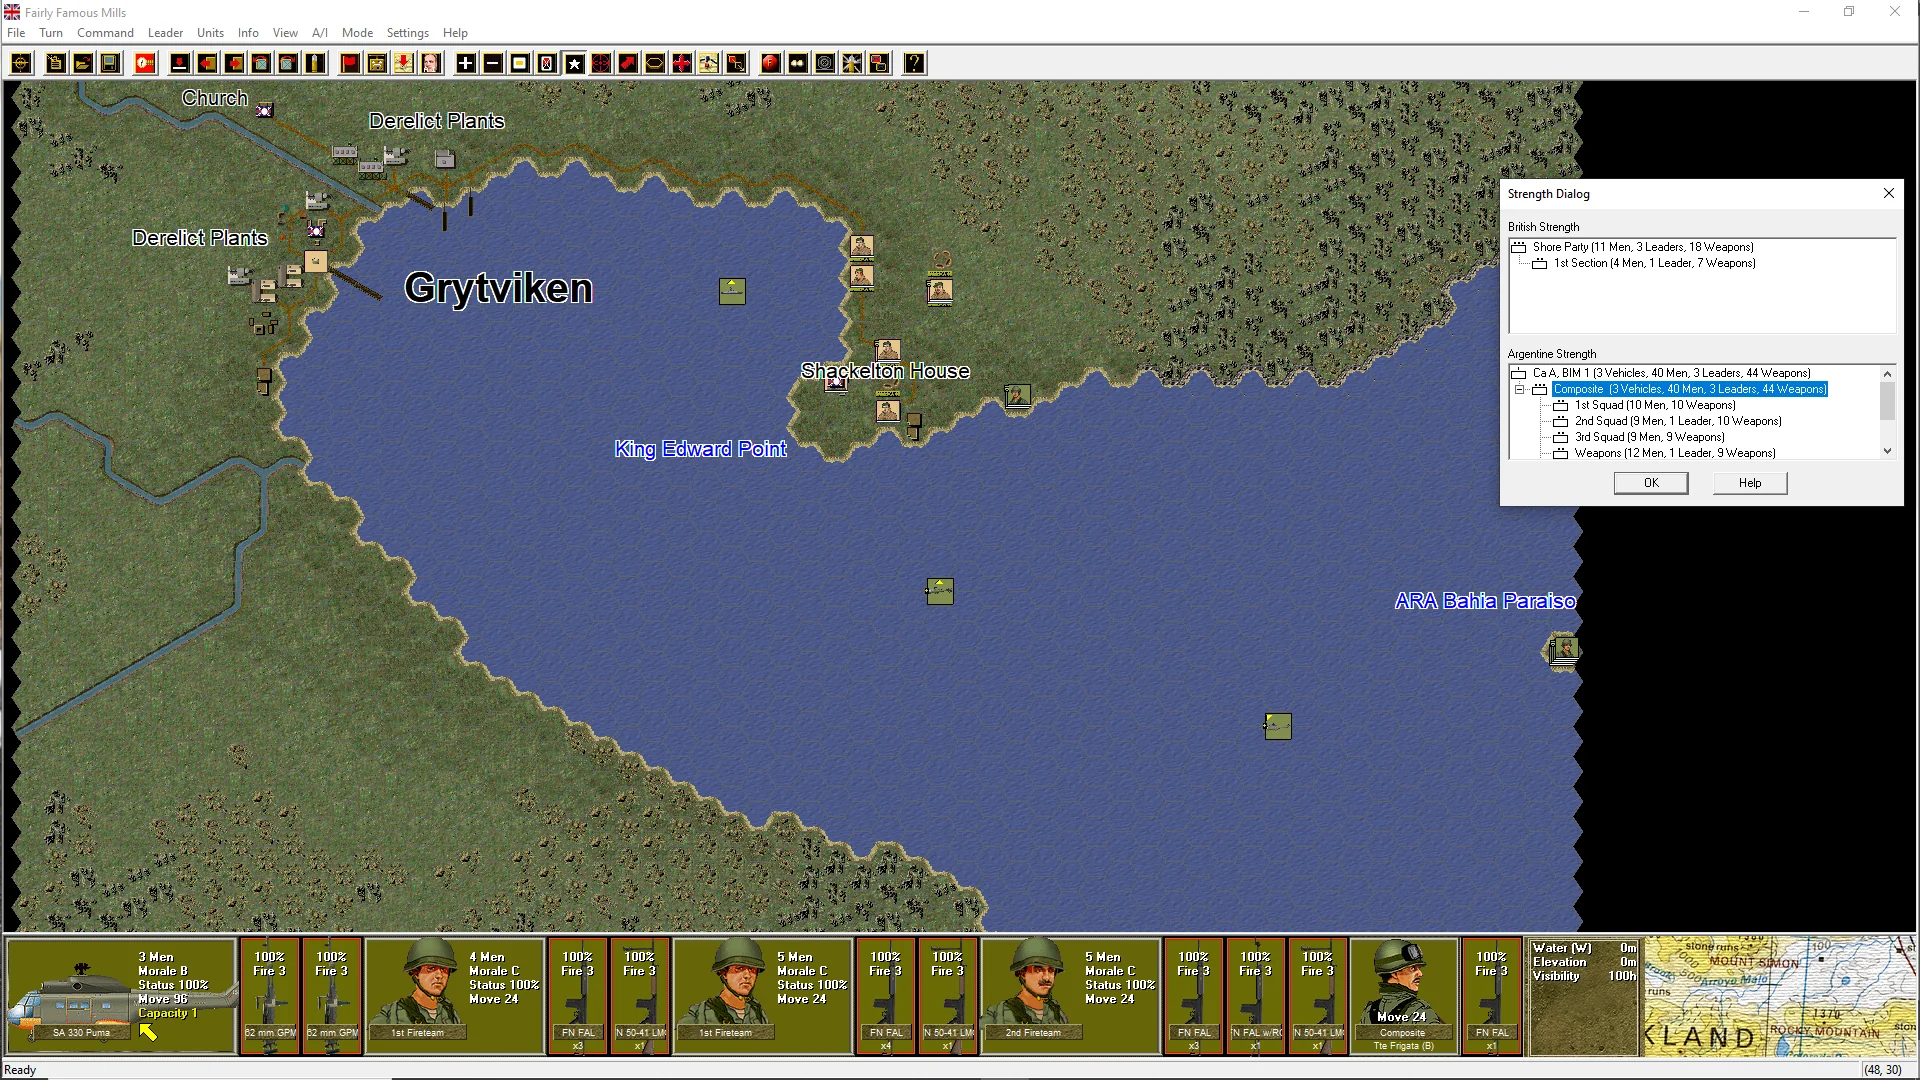
Task: Open the Units menu
Action: click(210, 33)
